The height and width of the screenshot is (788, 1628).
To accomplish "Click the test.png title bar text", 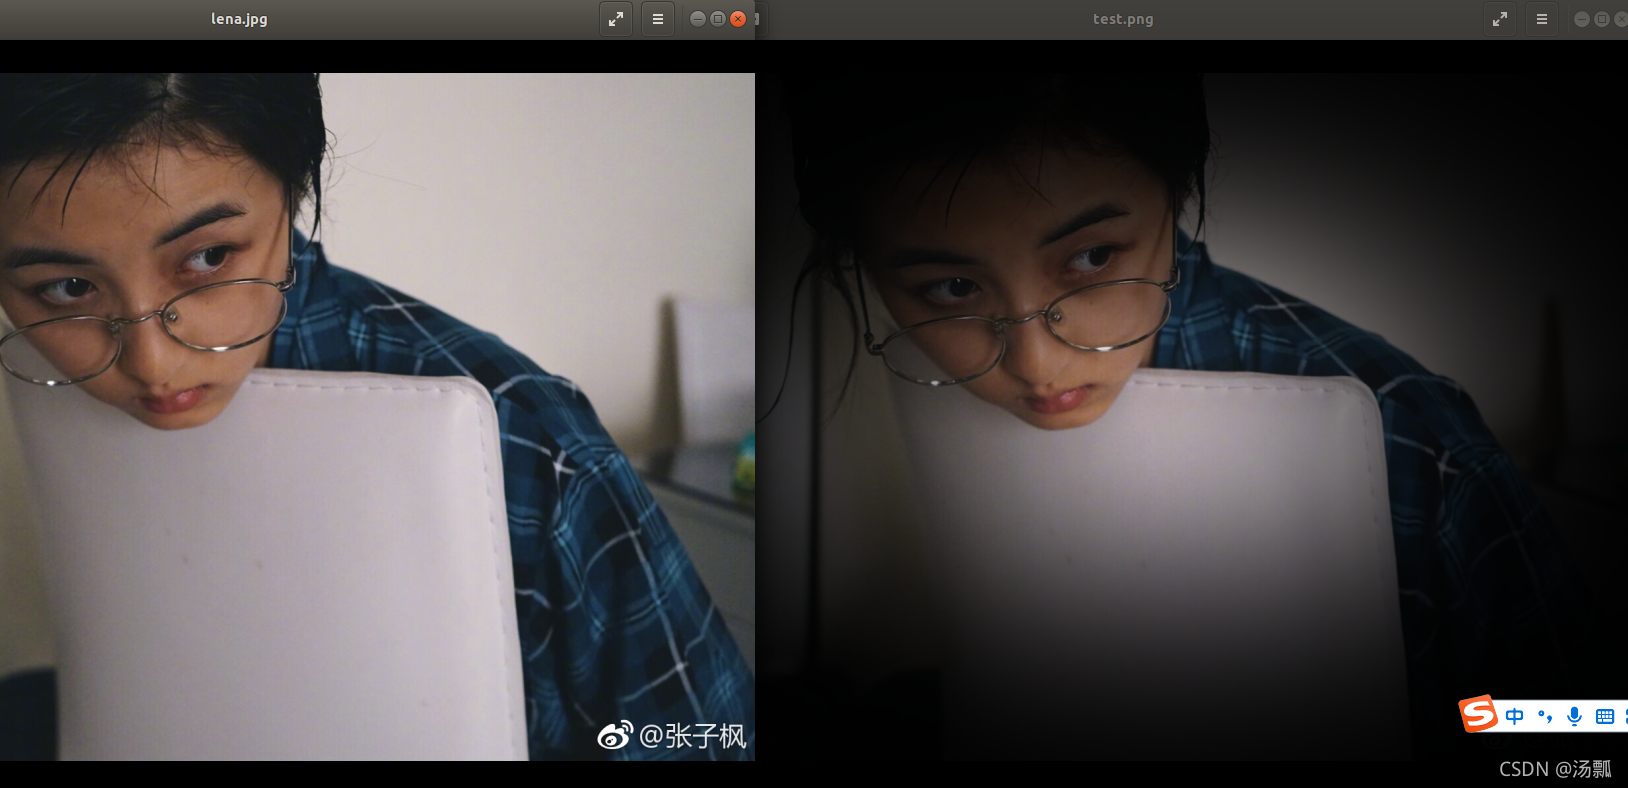I will click(x=1123, y=19).
